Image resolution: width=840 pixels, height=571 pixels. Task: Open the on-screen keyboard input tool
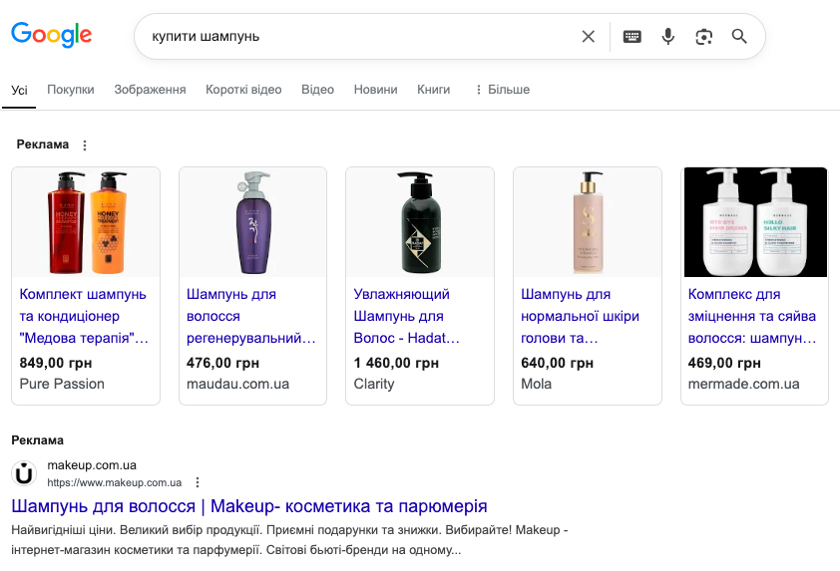(x=632, y=36)
